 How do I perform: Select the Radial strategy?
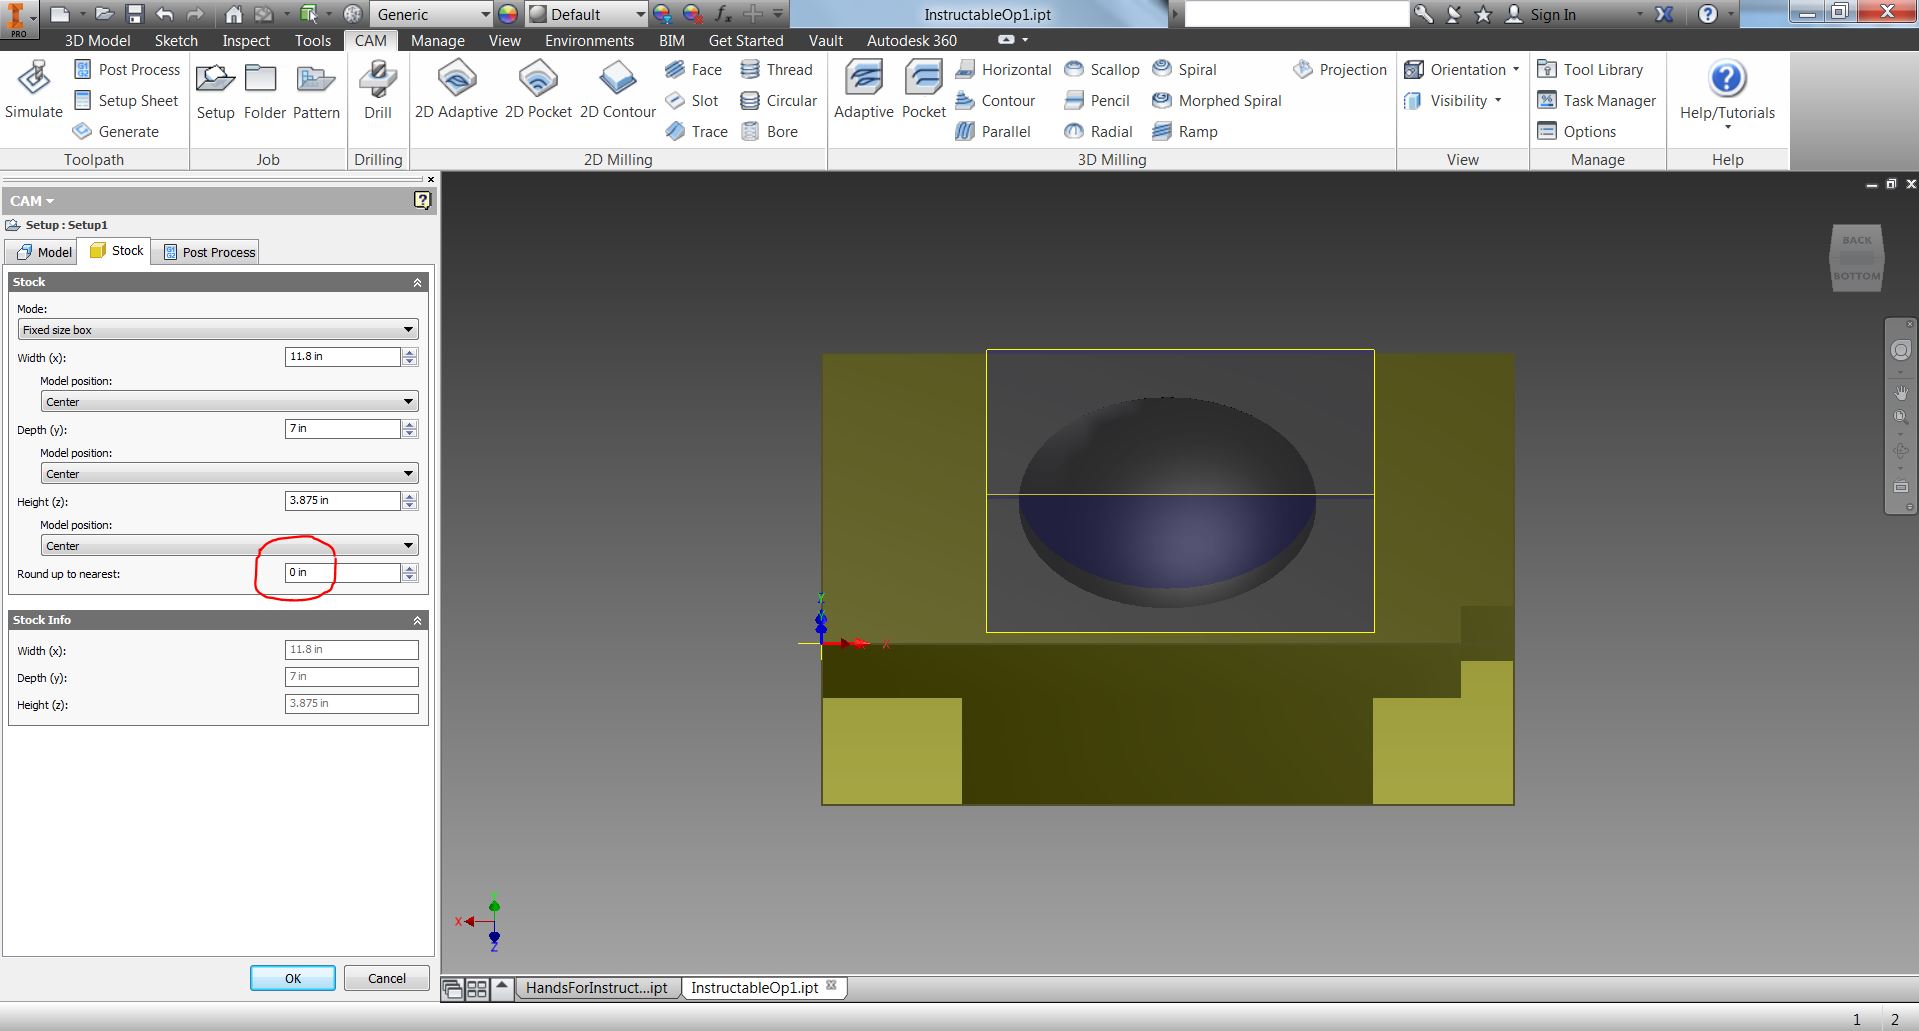[x=1098, y=132]
